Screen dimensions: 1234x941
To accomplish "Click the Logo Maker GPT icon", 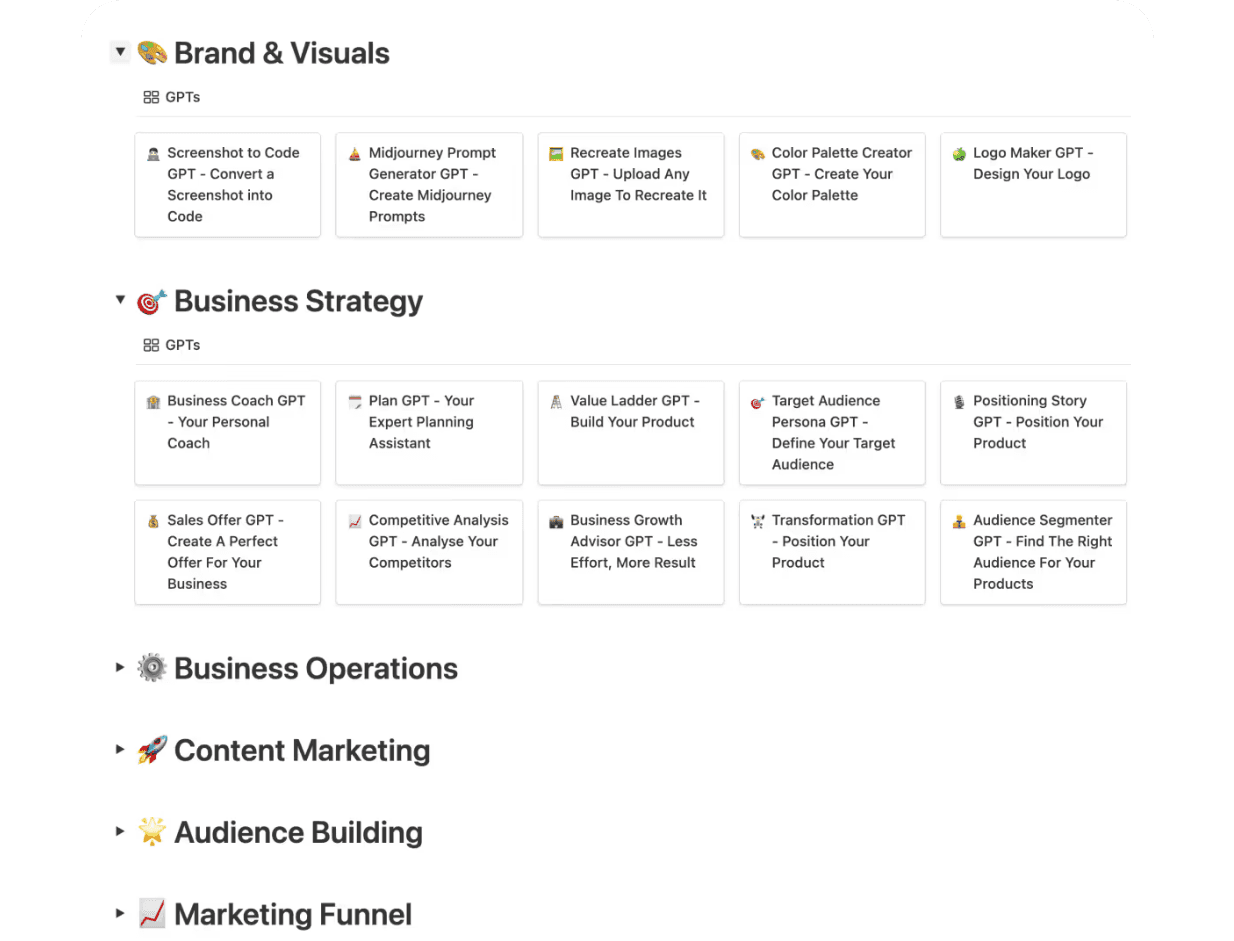I will pos(959,154).
